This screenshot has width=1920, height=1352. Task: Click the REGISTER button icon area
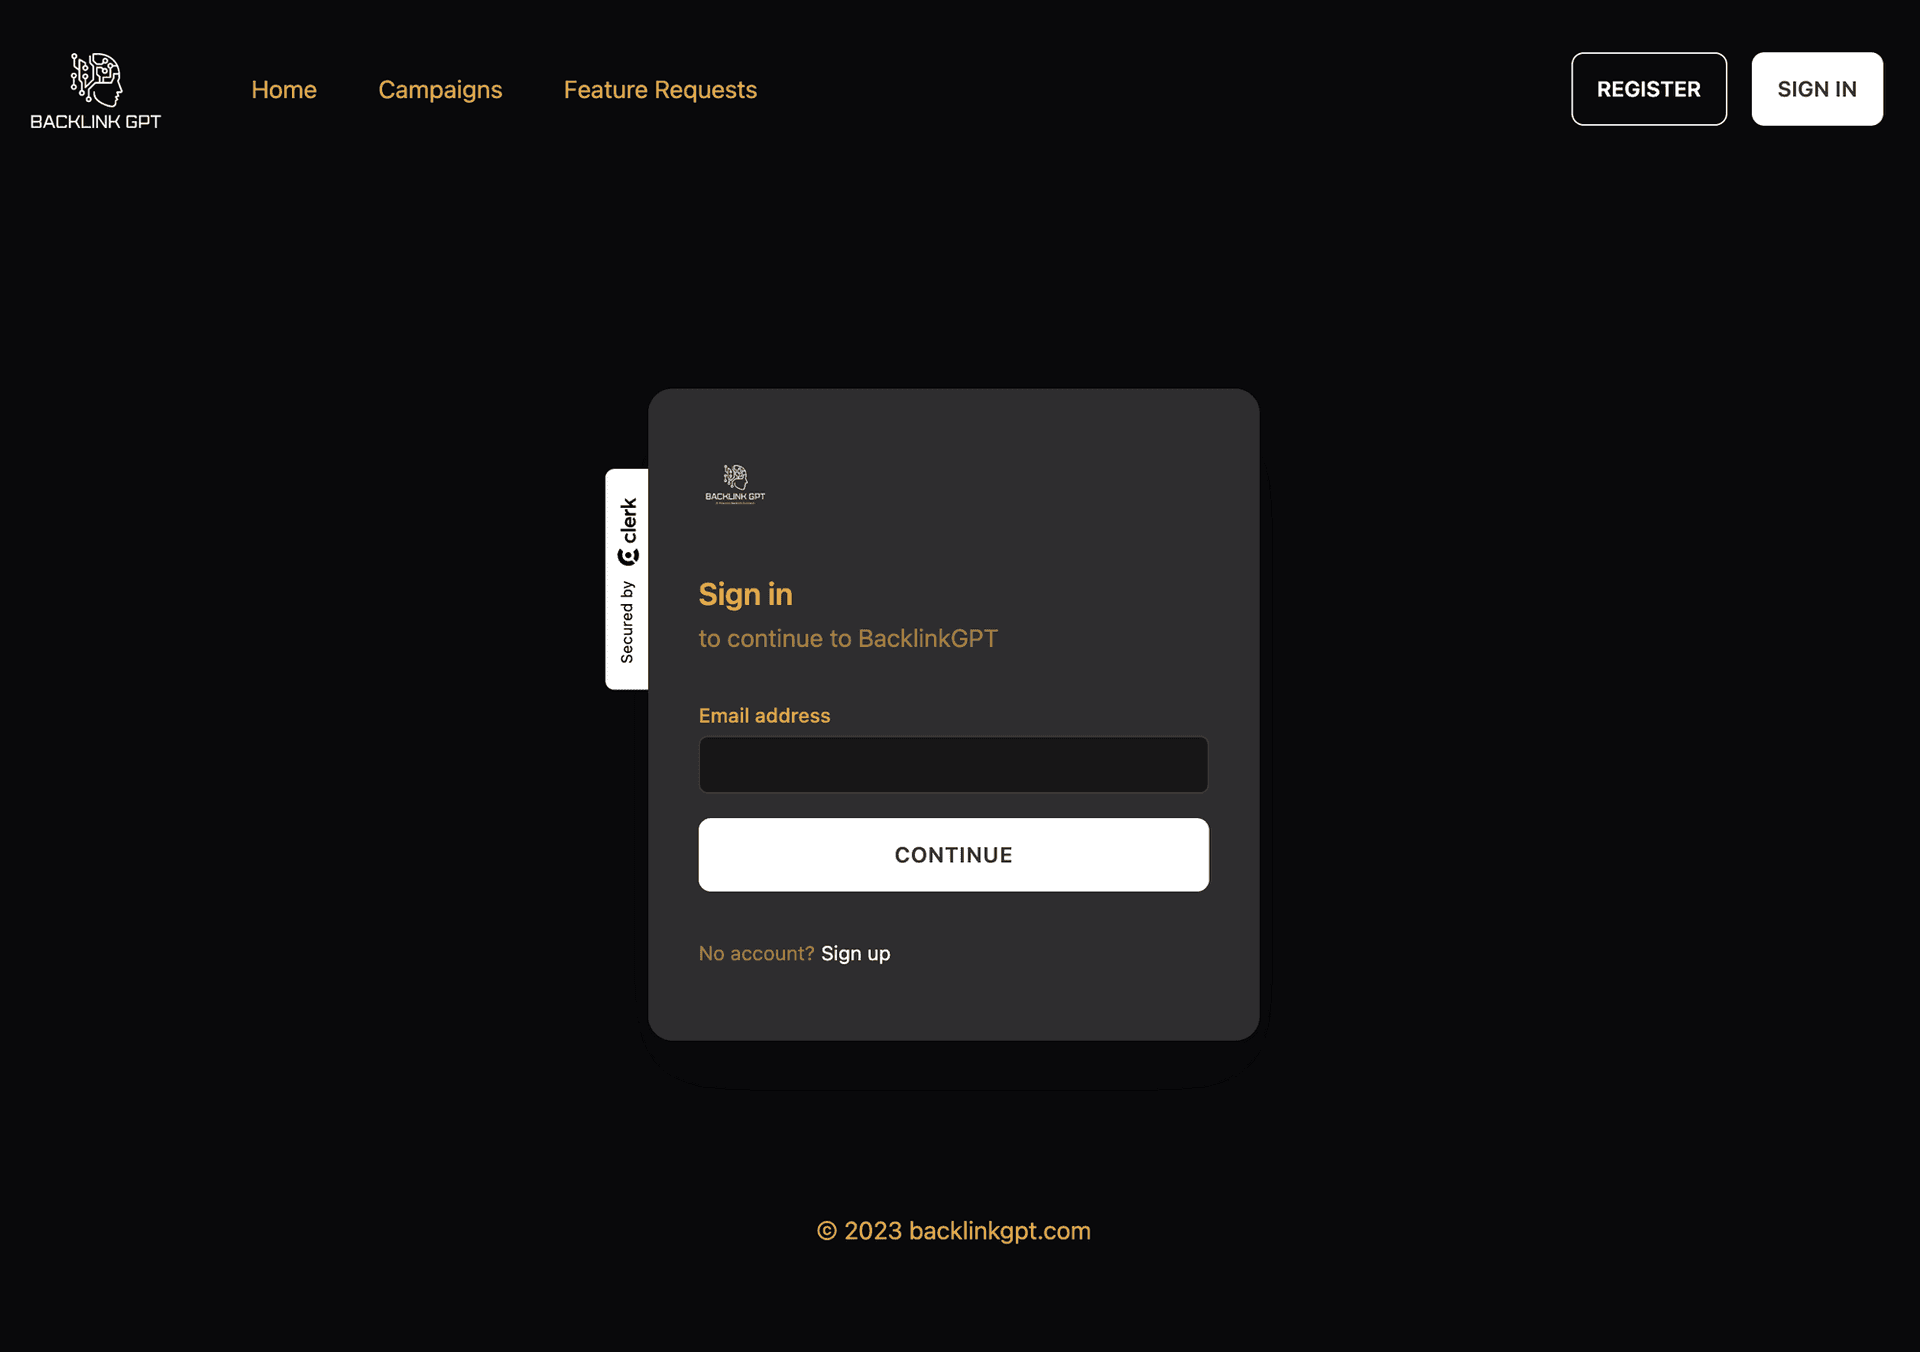click(1648, 88)
